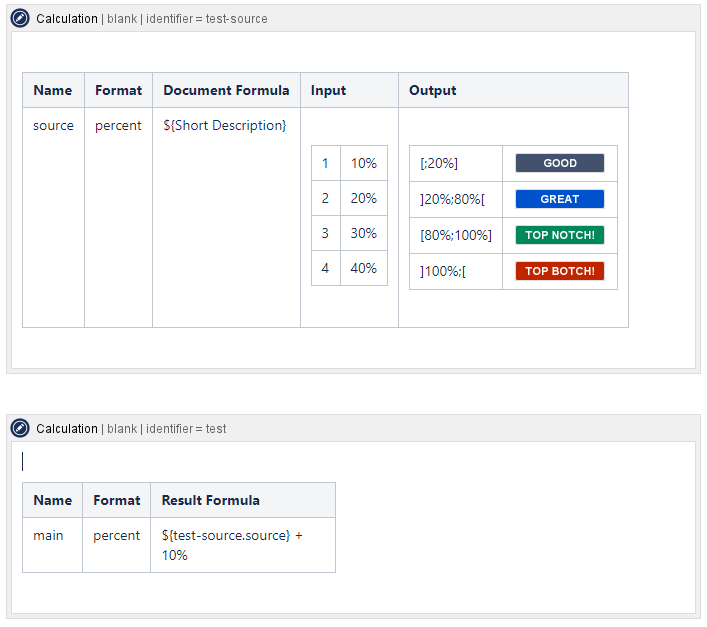
Task: Click the [80%;100%] range cell
Action: (455, 235)
